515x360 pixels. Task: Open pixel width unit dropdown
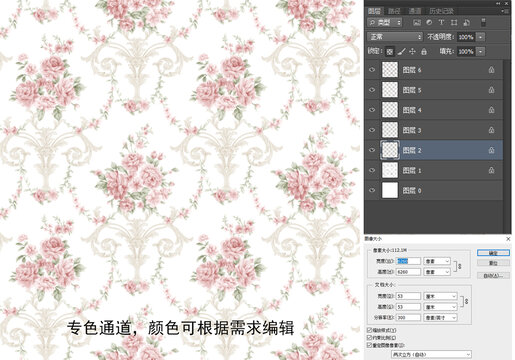point(437,261)
